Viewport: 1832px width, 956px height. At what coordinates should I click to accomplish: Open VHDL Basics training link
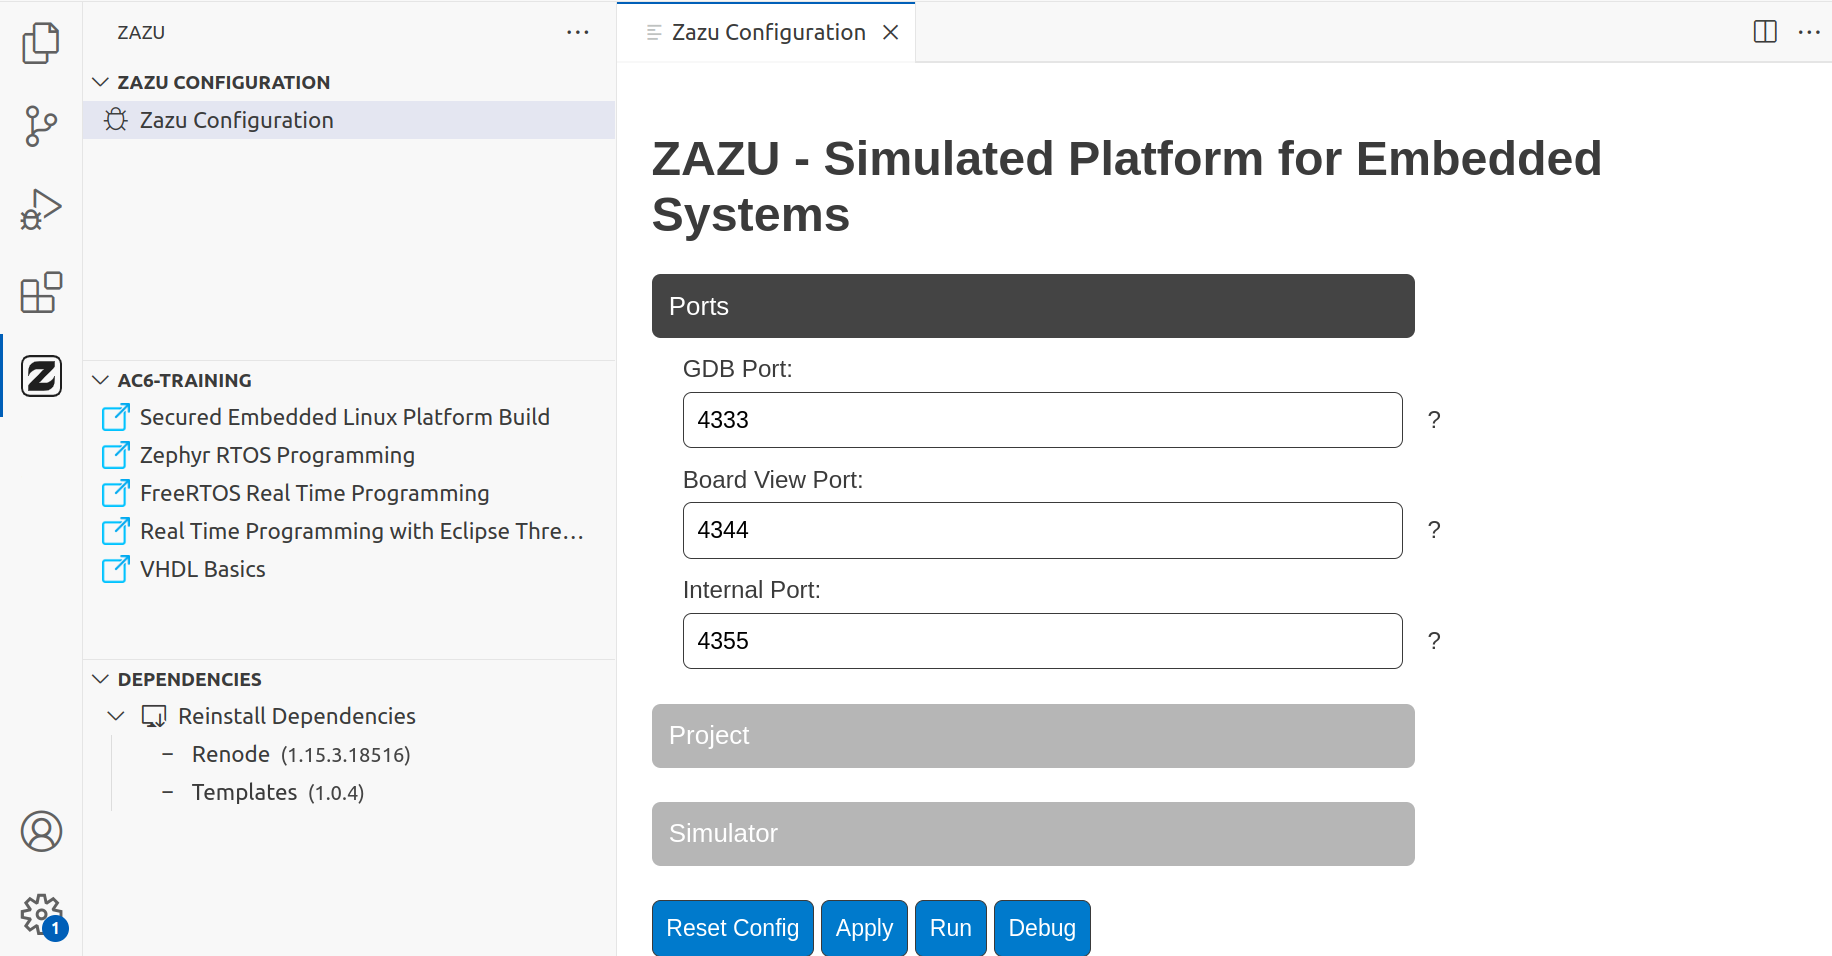202,569
